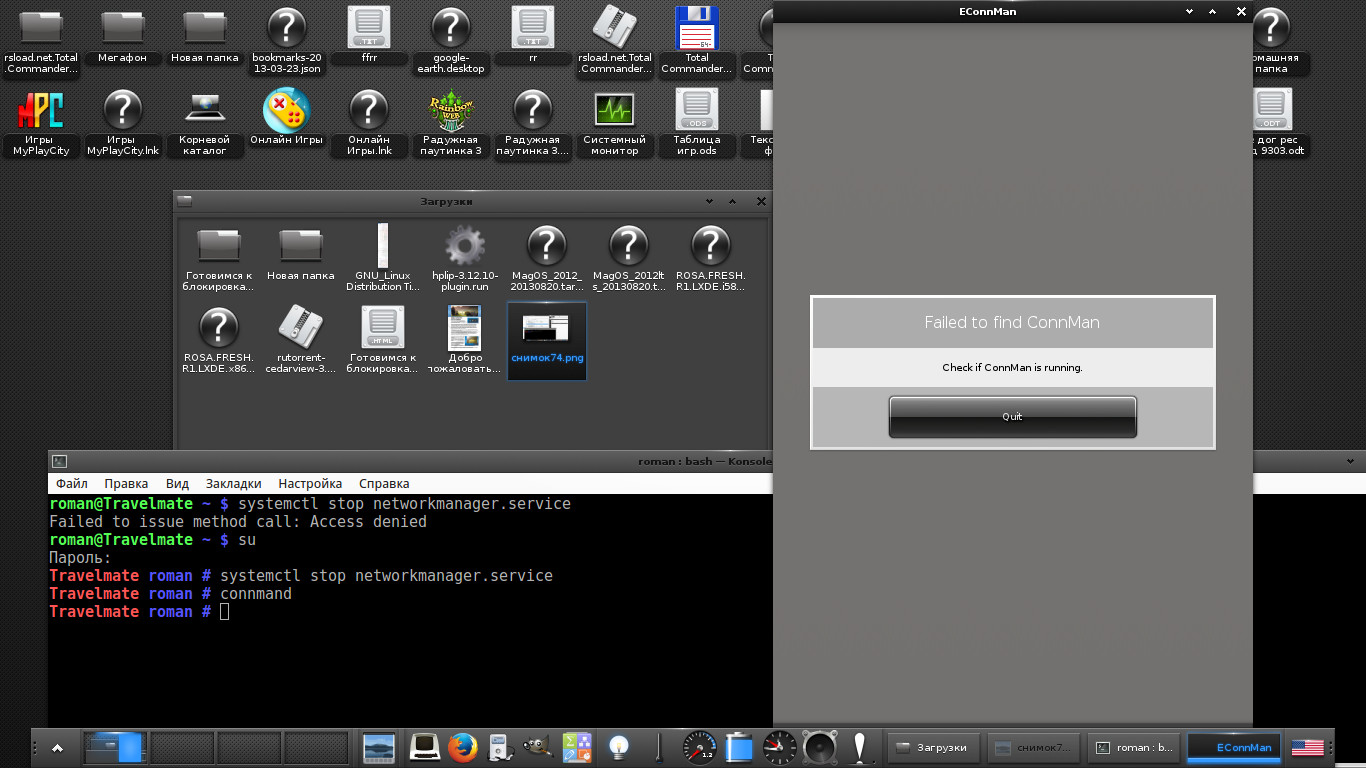Select the hplip-3.12.10-plugin.run file in Загрузки
Image resolution: width=1366 pixels, height=768 pixels.
pos(465,259)
